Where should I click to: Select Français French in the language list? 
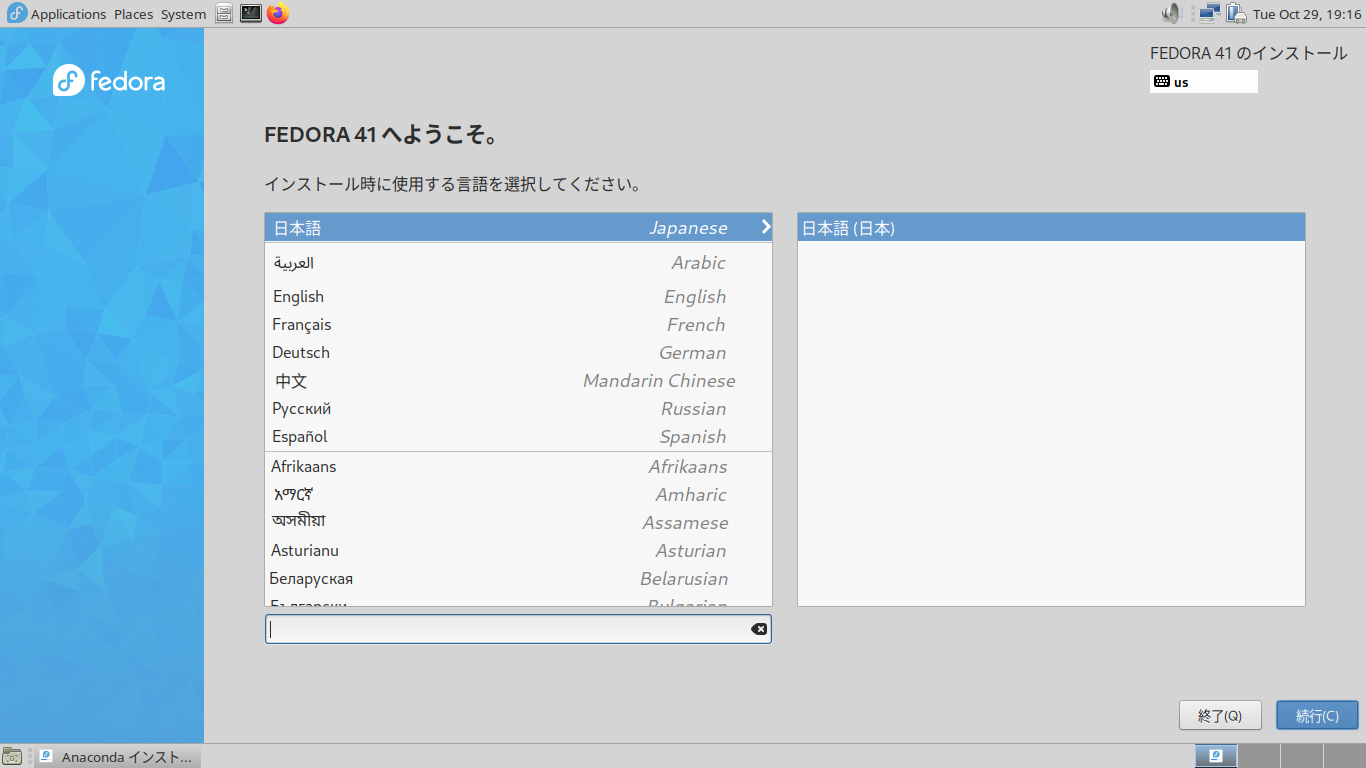click(x=518, y=325)
